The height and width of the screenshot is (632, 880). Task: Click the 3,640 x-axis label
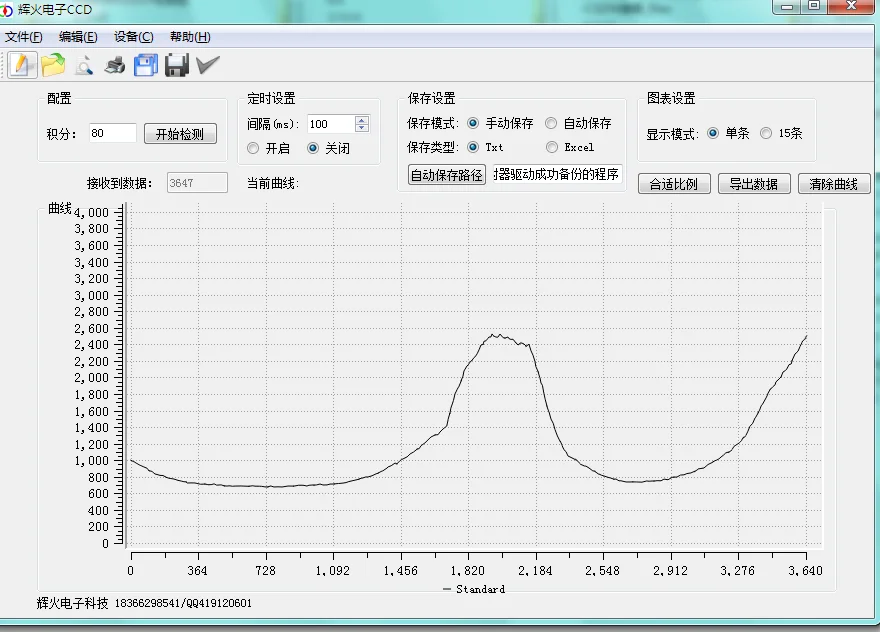click(x=805, y=571)
